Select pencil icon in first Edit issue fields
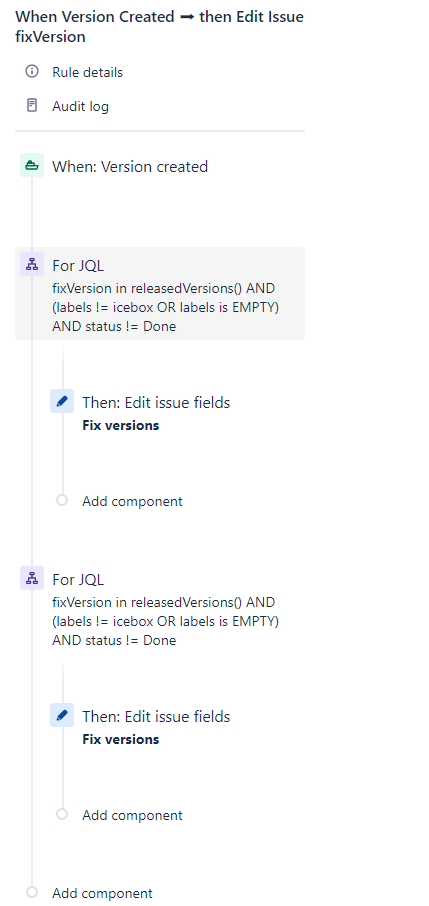The image size is (429, 906). [x=62, y=401]
